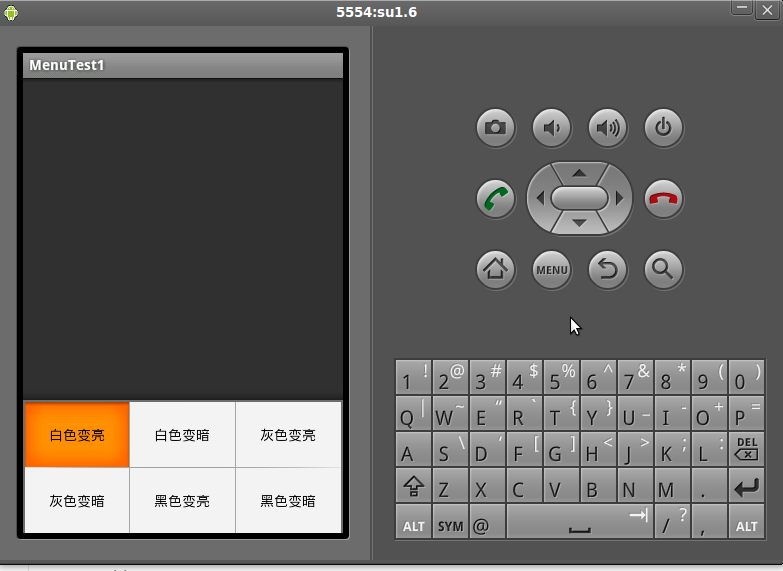Click the MENU hardware button

[x=551, y=270]
